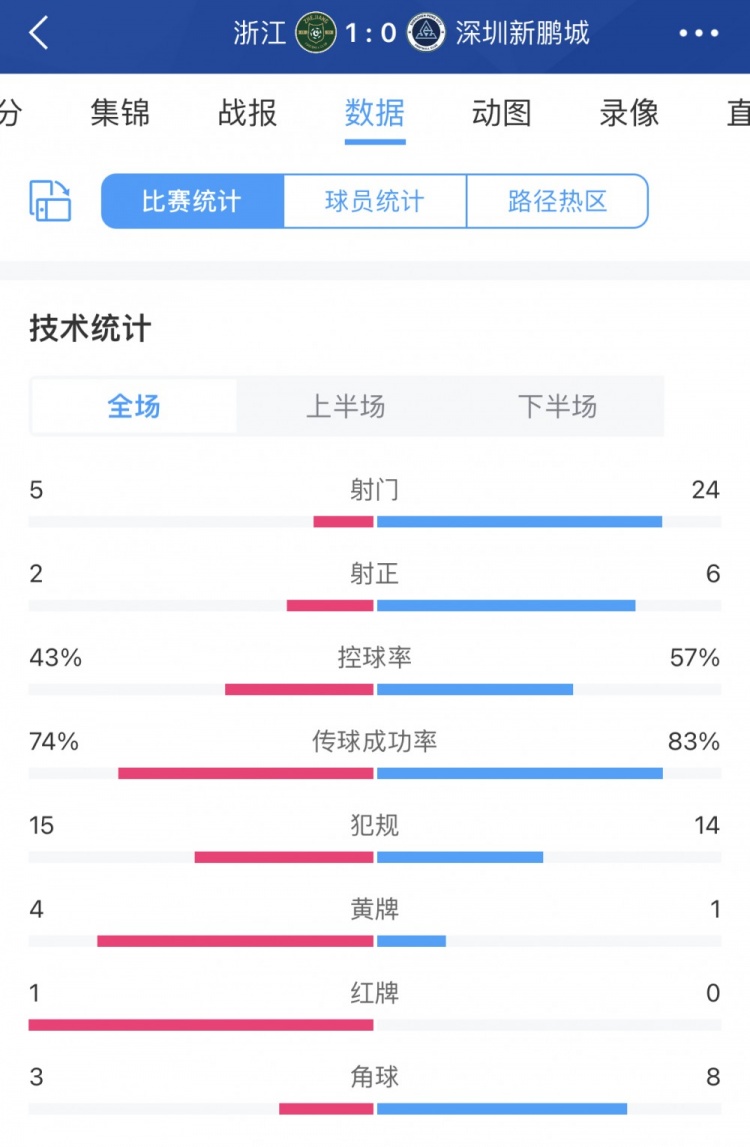Tap the screen rotate icon
750x1147 pixels.
coord(50,201)
